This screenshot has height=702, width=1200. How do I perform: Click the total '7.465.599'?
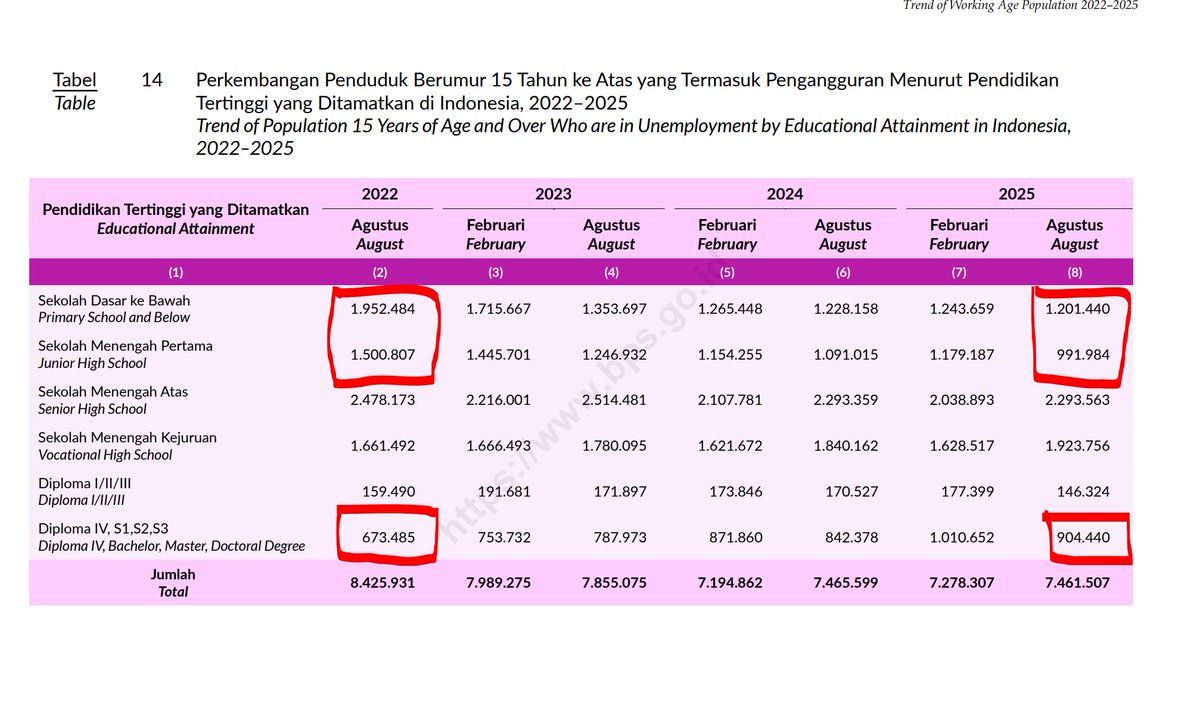coord(846,582)
